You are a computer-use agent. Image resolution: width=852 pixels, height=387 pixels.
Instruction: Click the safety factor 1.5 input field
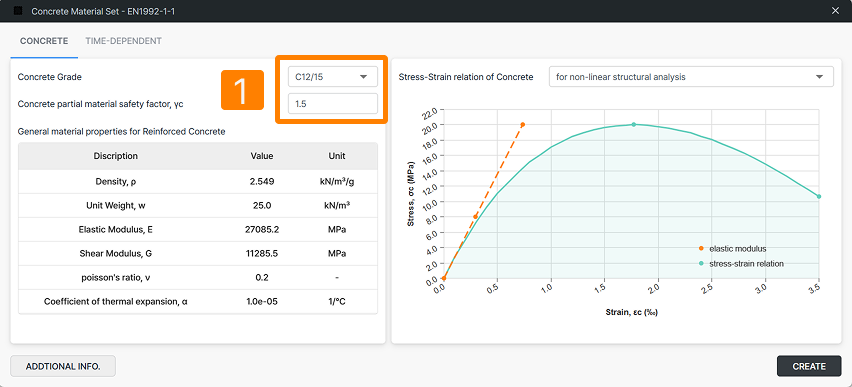333,103
